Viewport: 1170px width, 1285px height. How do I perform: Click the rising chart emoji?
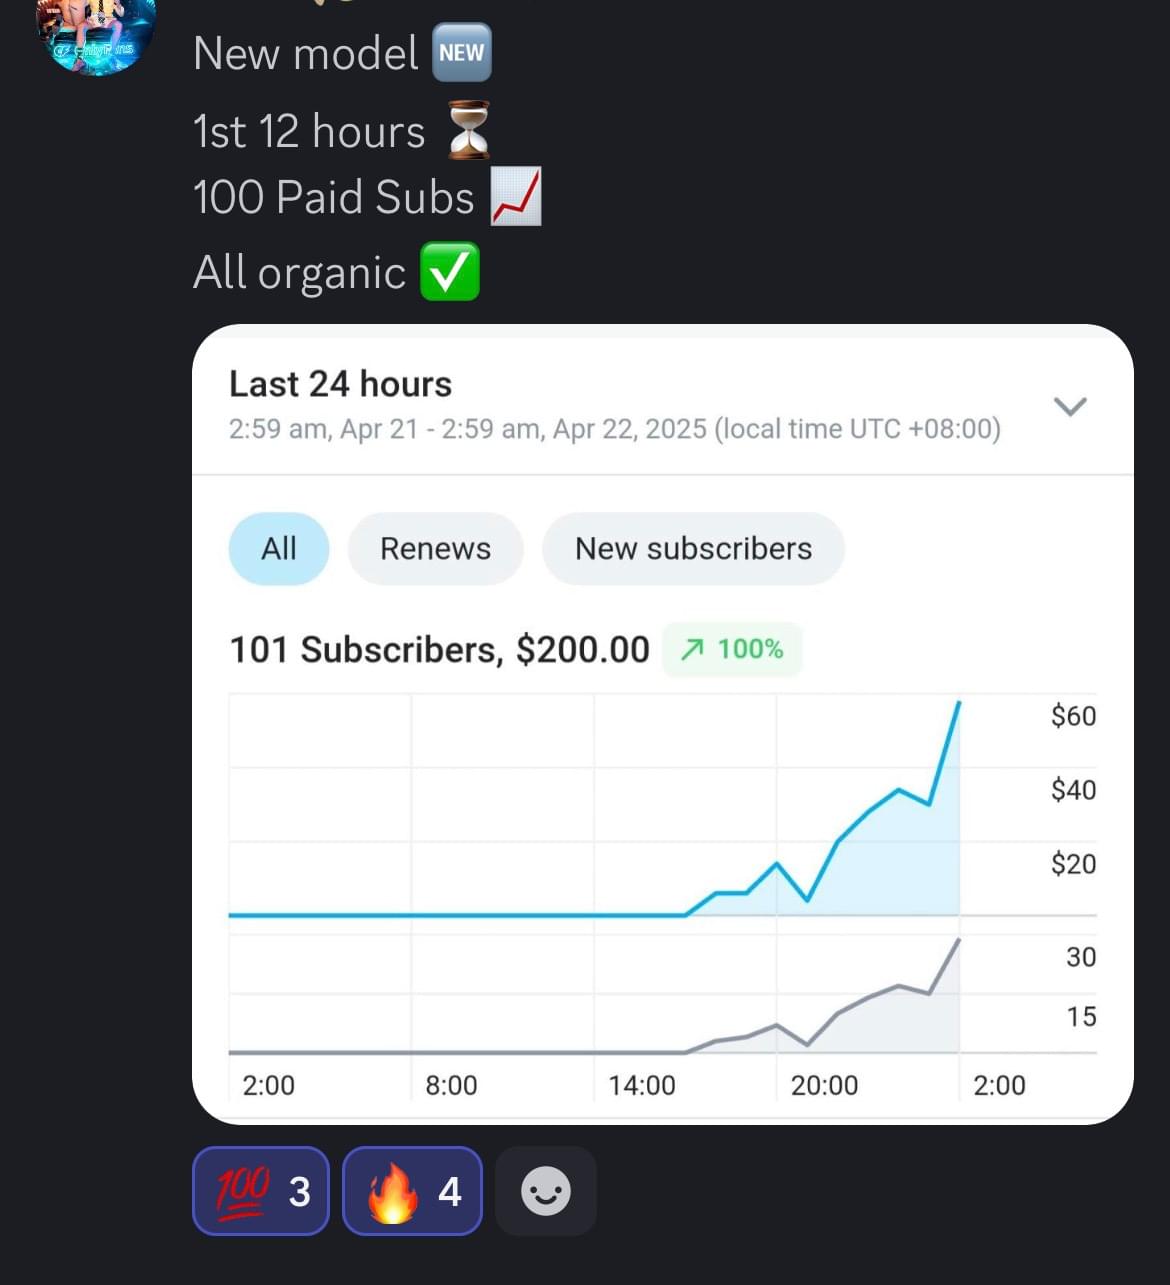click(516, 197)
